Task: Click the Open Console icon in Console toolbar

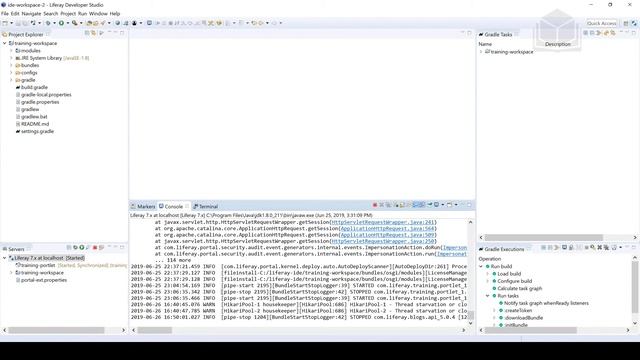Action: click(449, 205)
